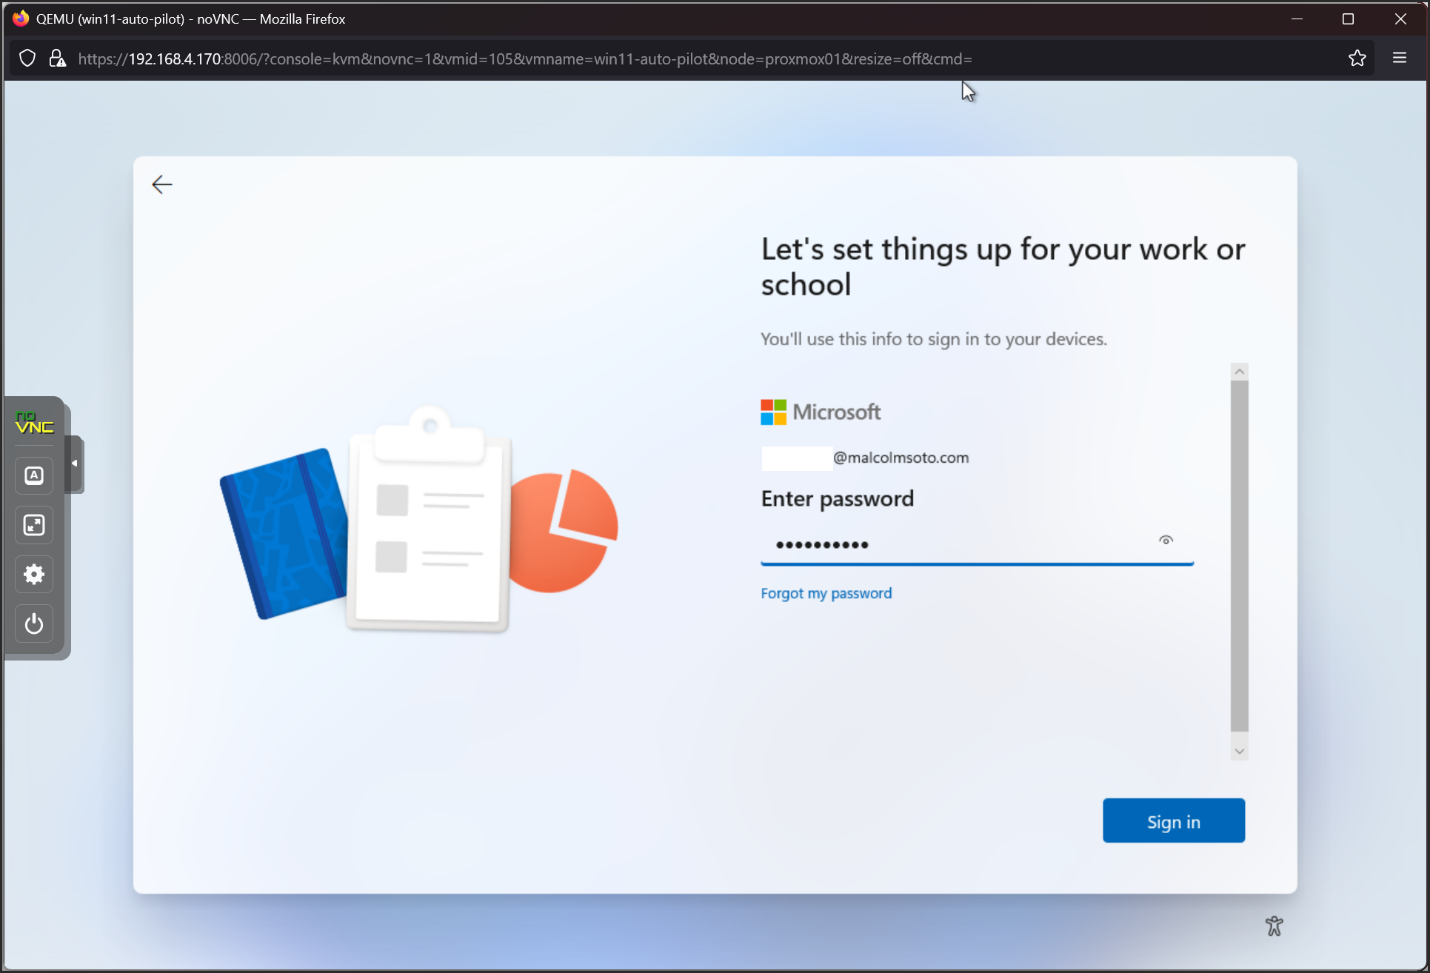Bookmark this page with the star icon
1430x973 pixels.
[x=1357, y=59]
